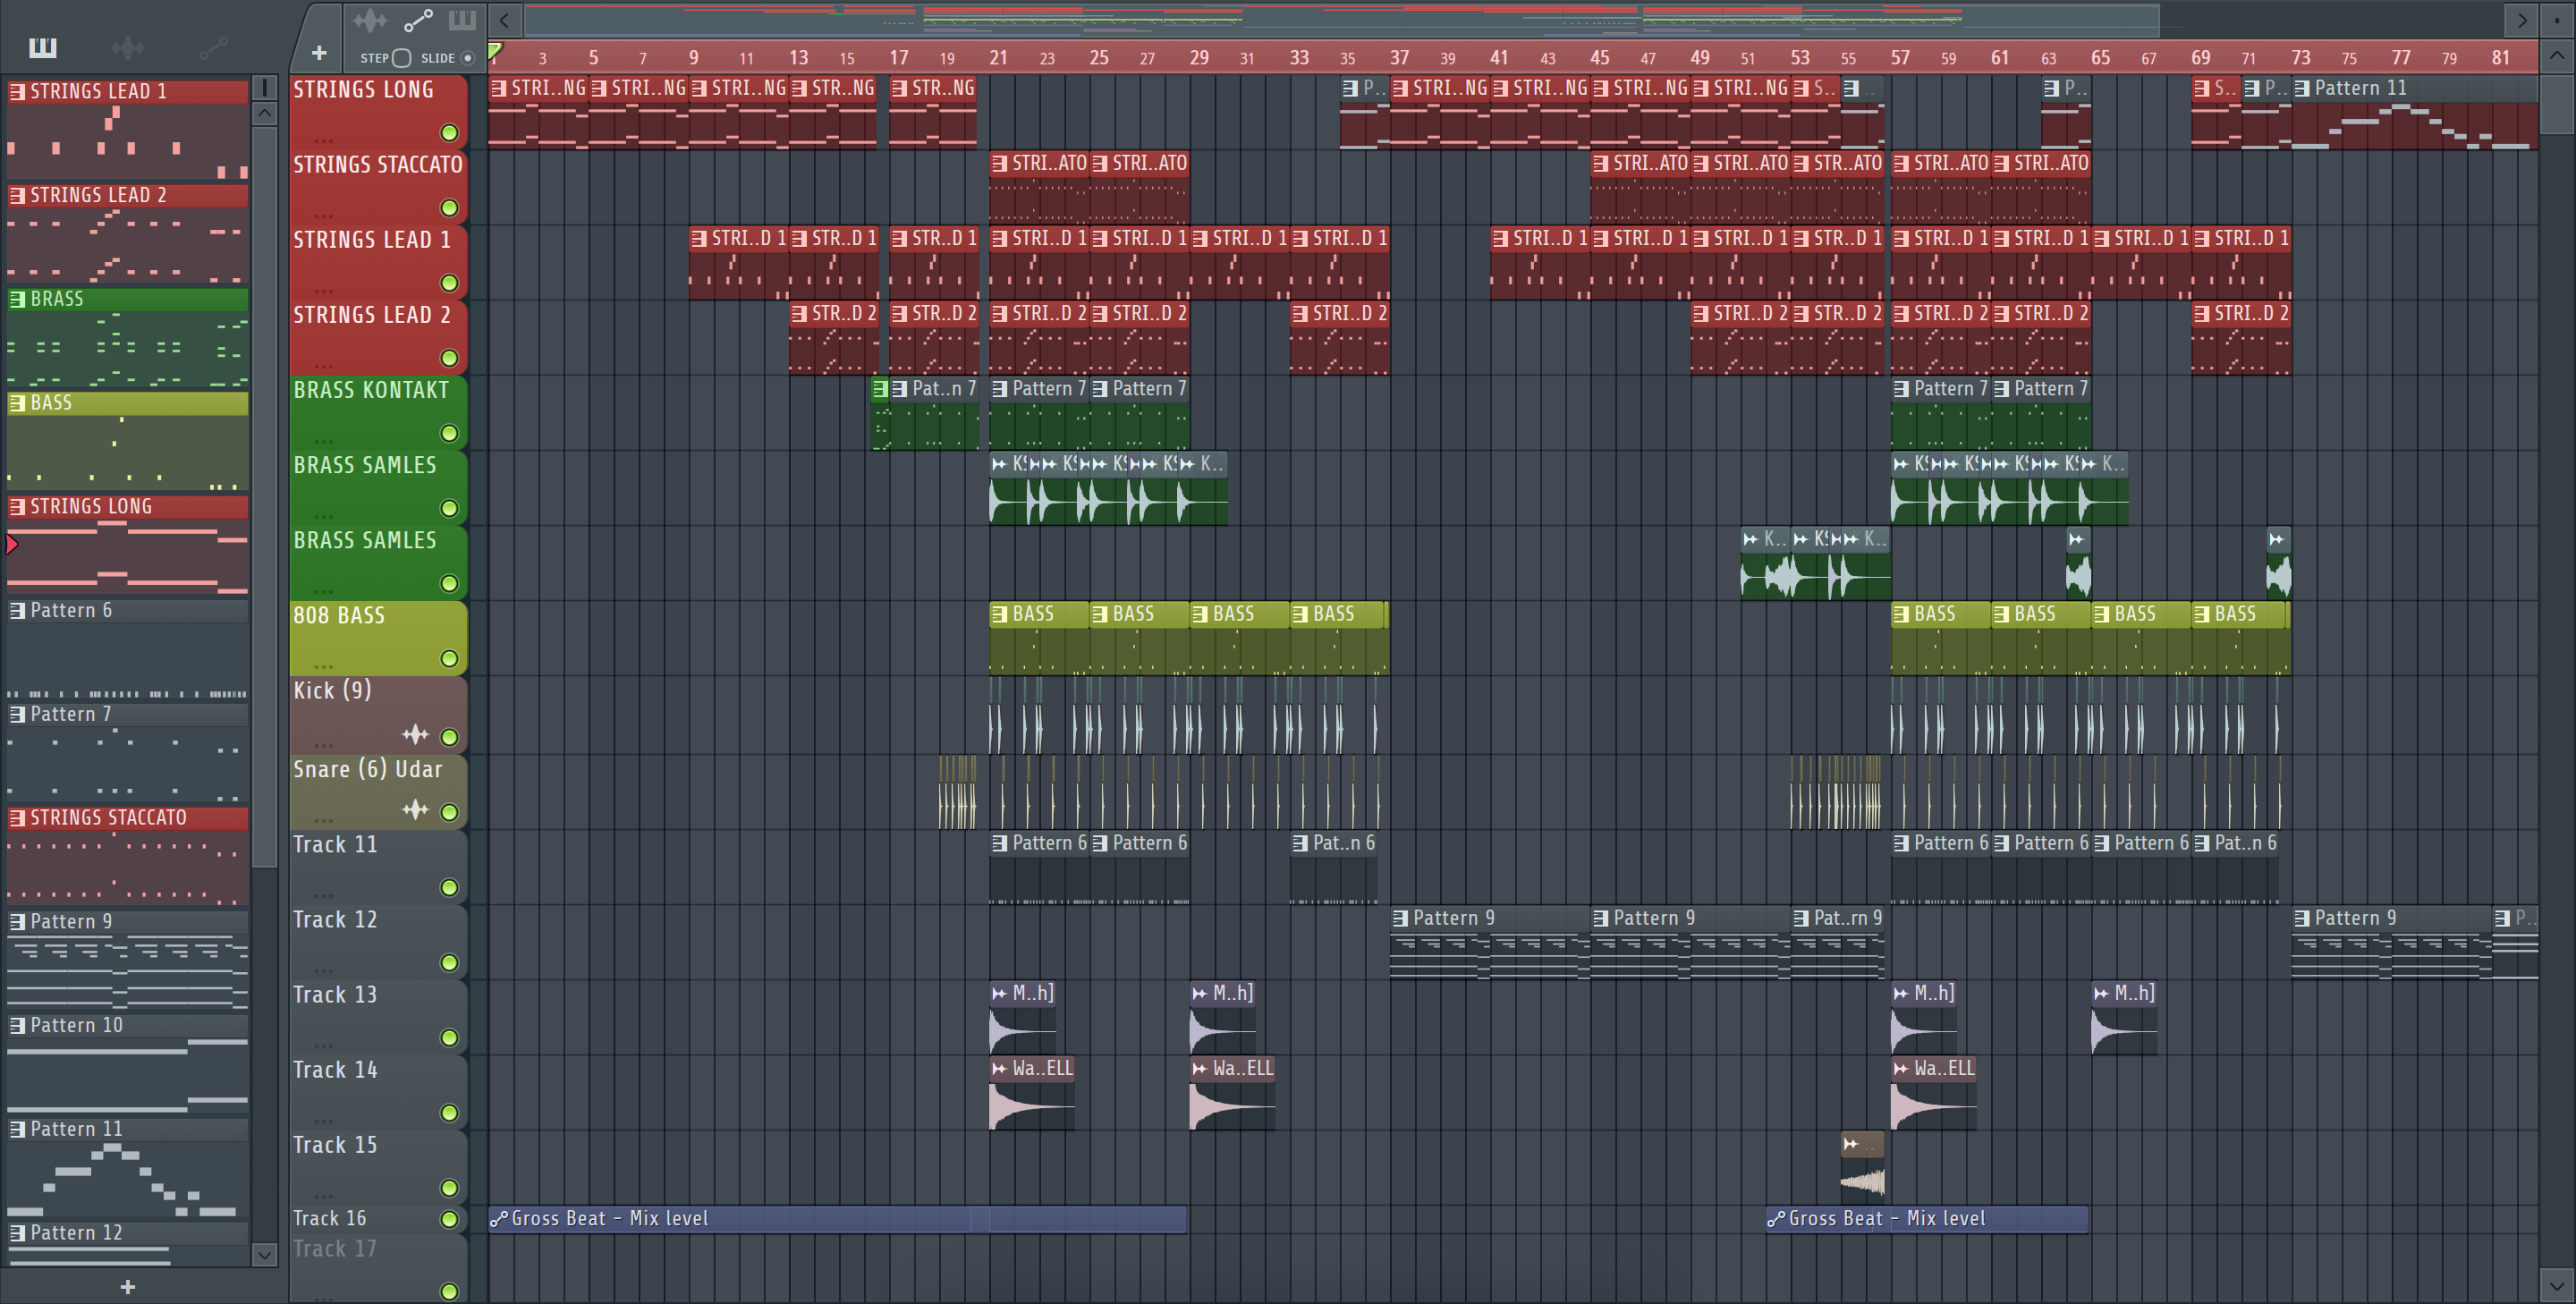Open clip menu of Pattern 11 clip
Viewport: 2576px width, 1304px height.
tap(2302, 88)
